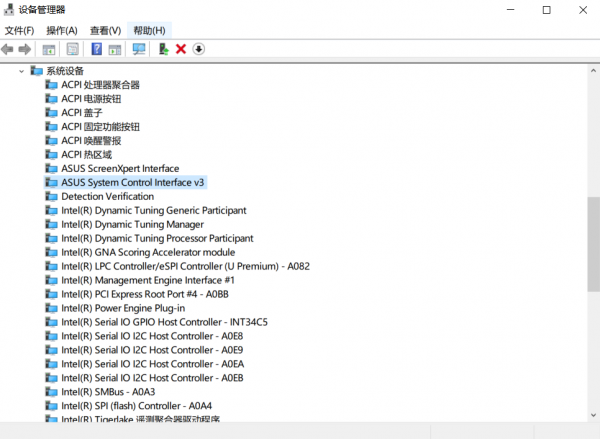Select ASUS ScreenXpert Interface device
The image size is (600, 439).
point(120,169)
